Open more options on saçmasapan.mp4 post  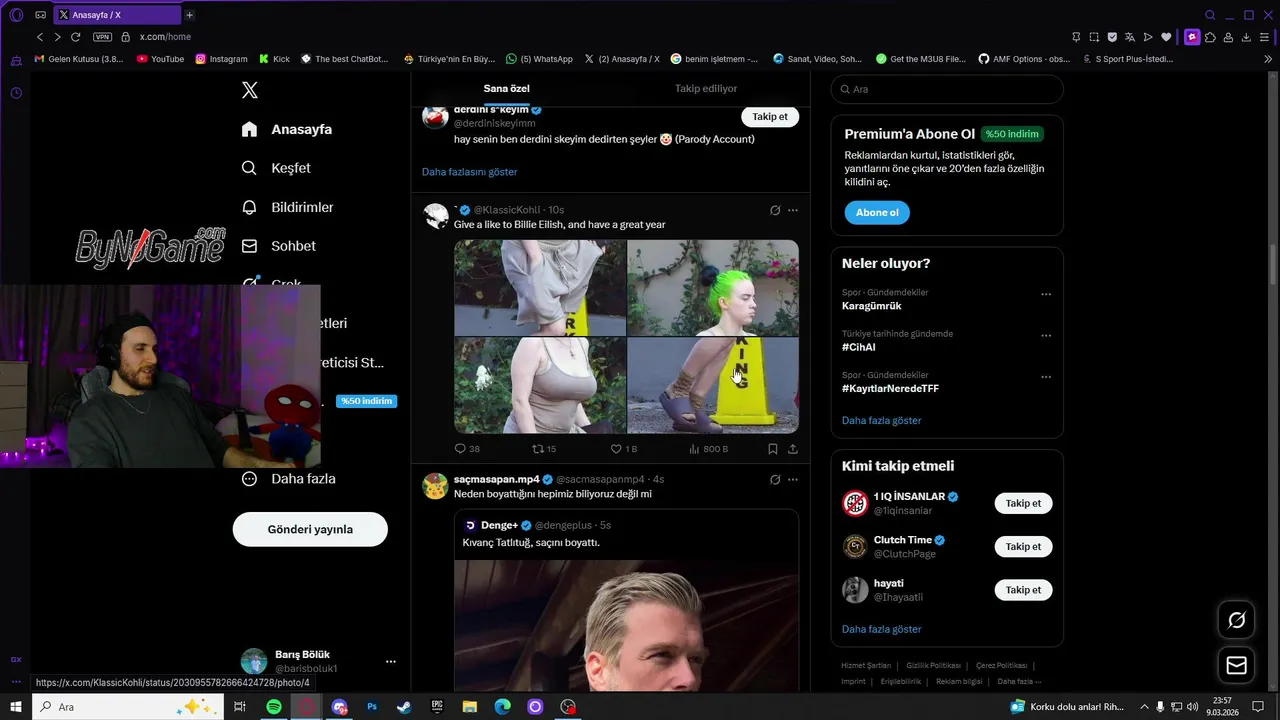coord(793,480)
